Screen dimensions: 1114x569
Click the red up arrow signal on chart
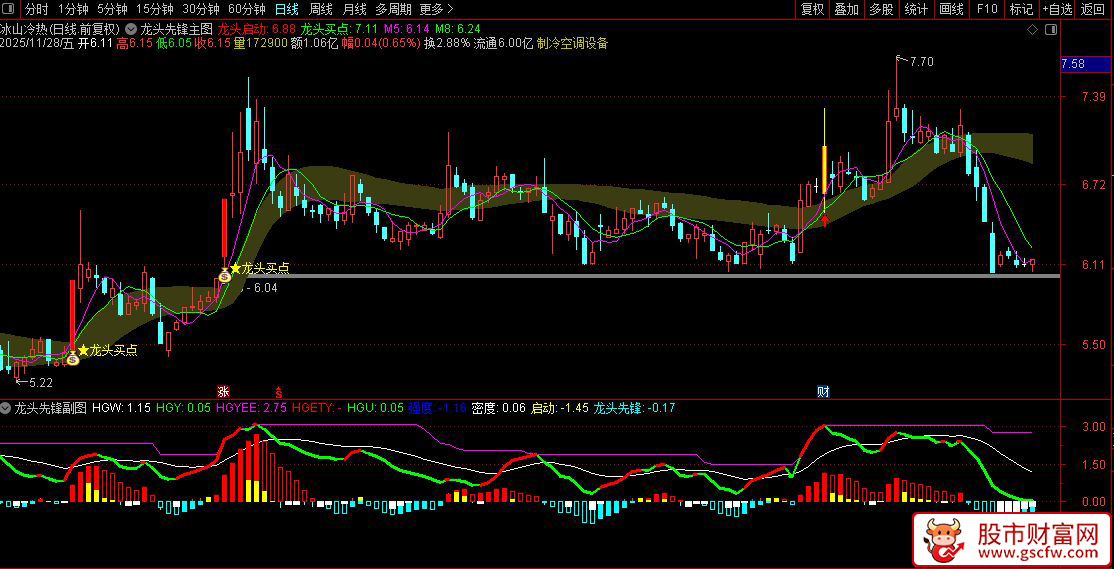825,219
